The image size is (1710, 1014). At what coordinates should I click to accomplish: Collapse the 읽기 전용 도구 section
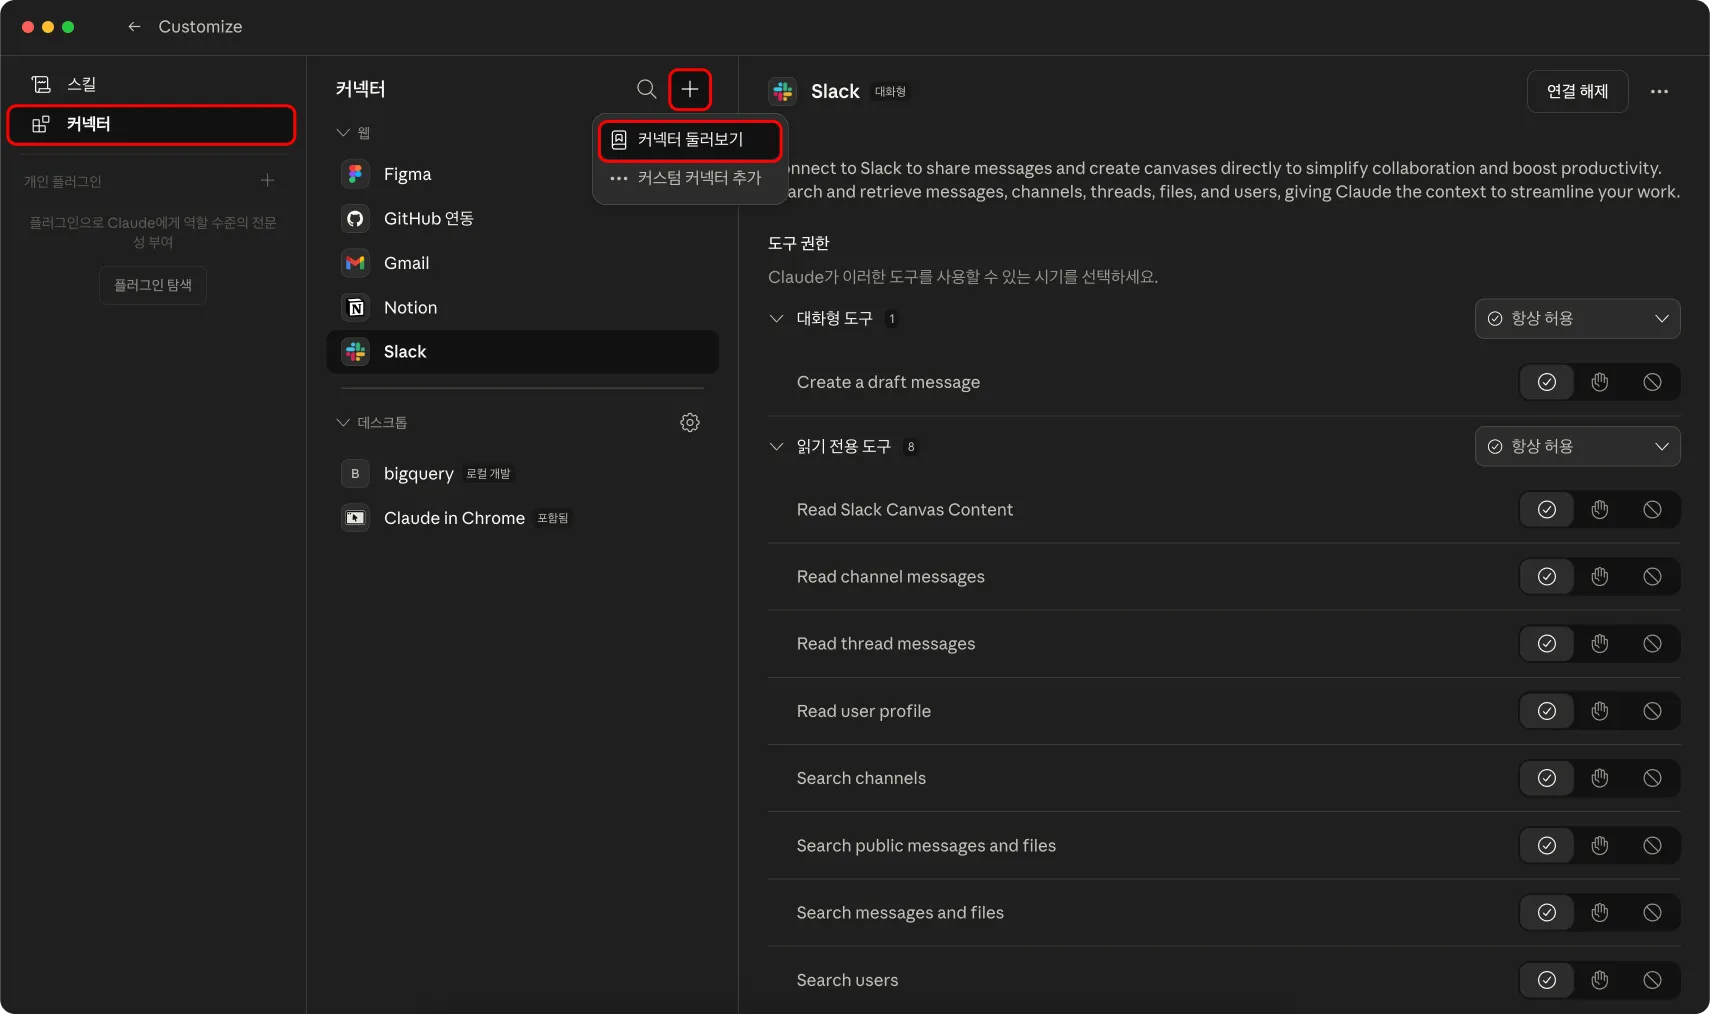coord(776,446)
